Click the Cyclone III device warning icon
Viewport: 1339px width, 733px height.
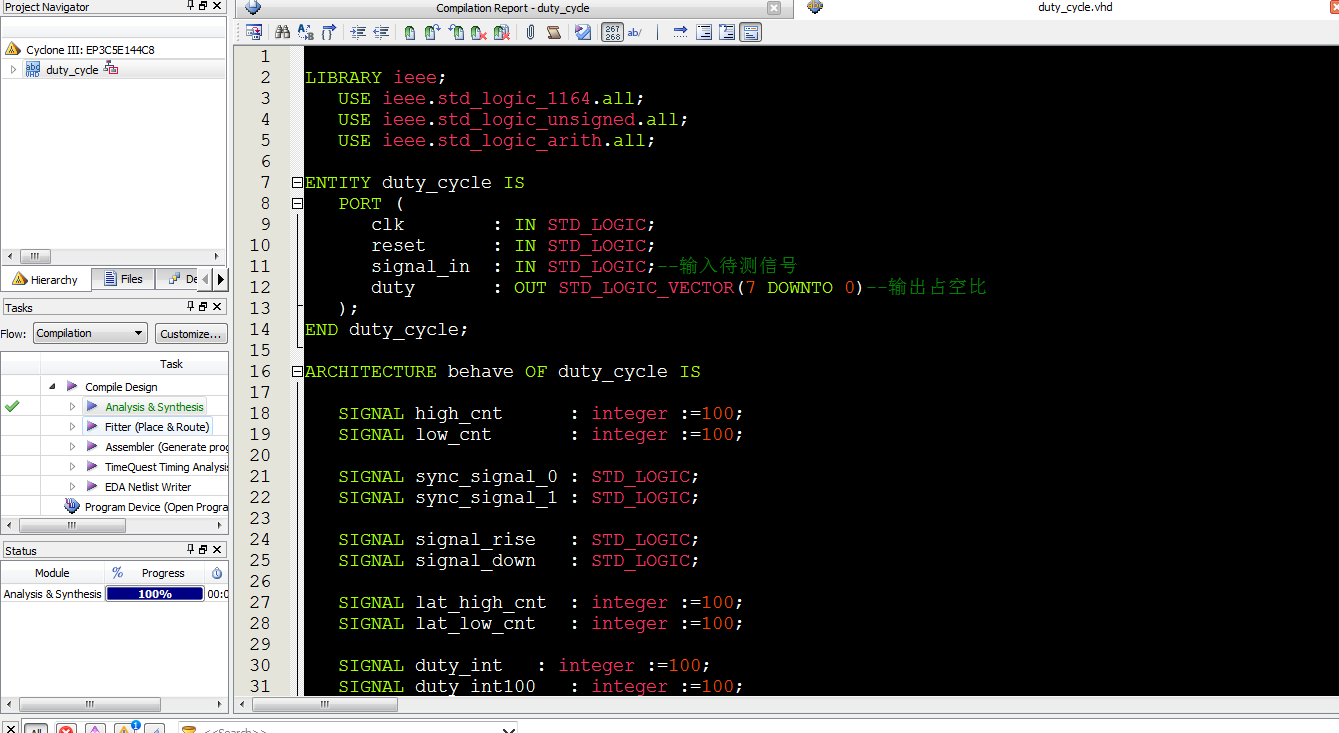pyautogui.click(x=13, y=49)
